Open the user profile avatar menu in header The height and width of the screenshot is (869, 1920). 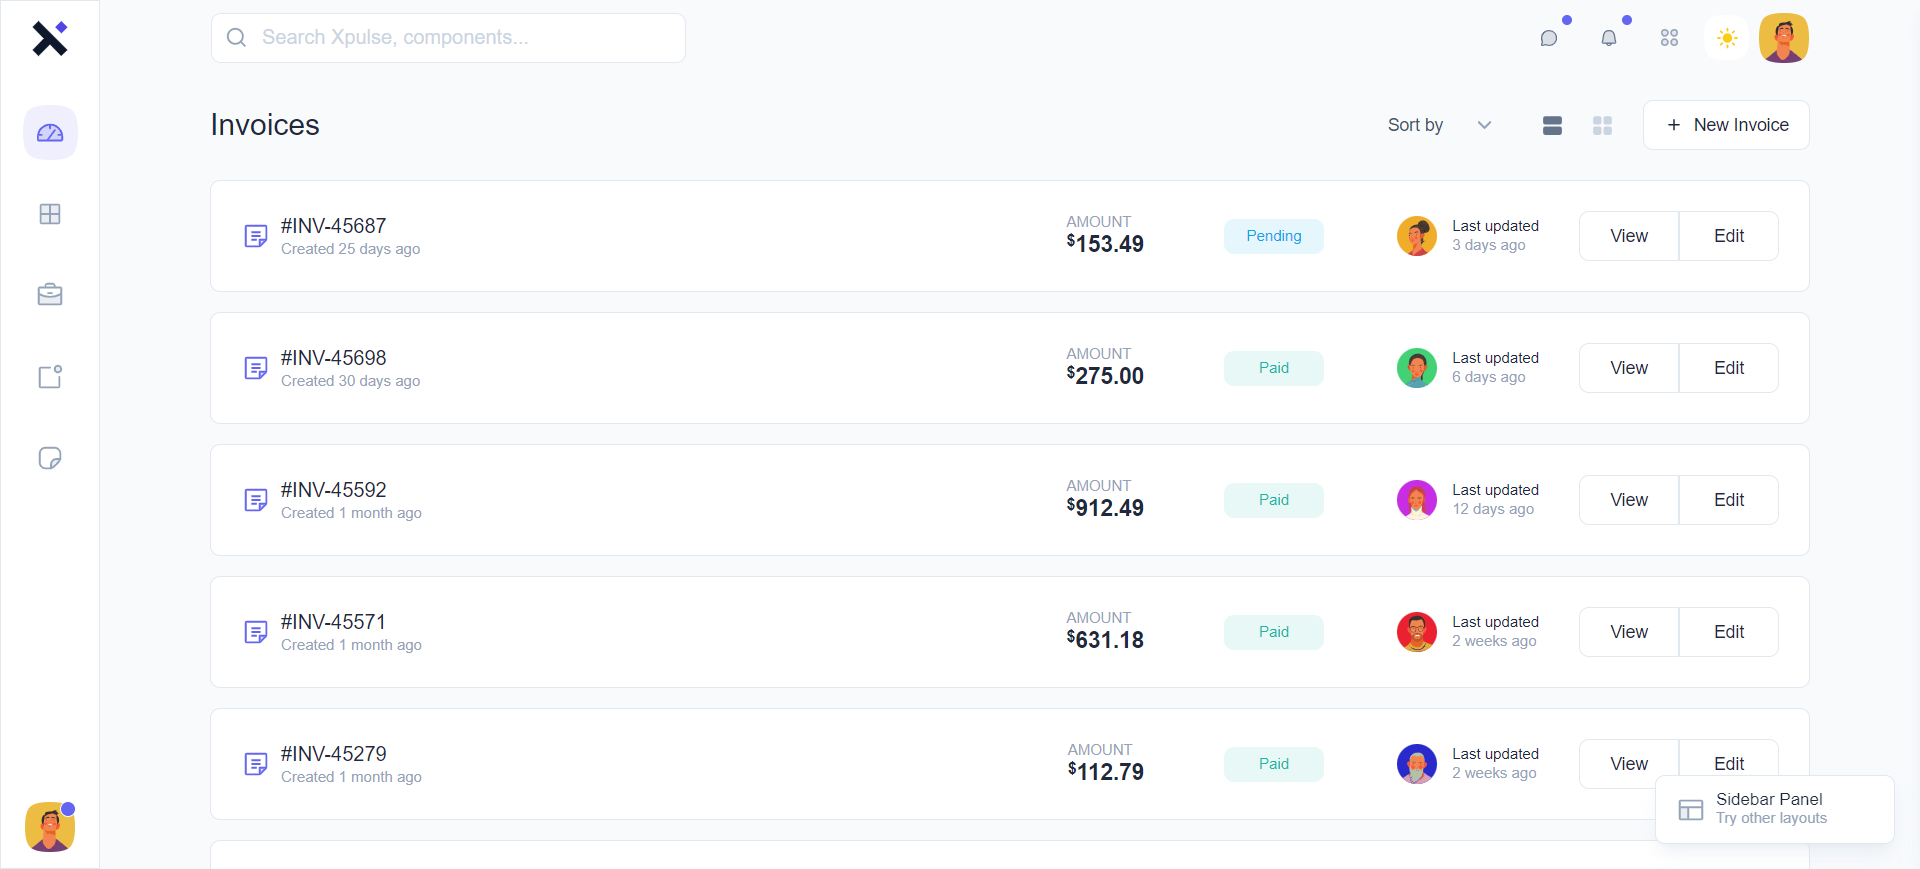(x=1784, y=38)
